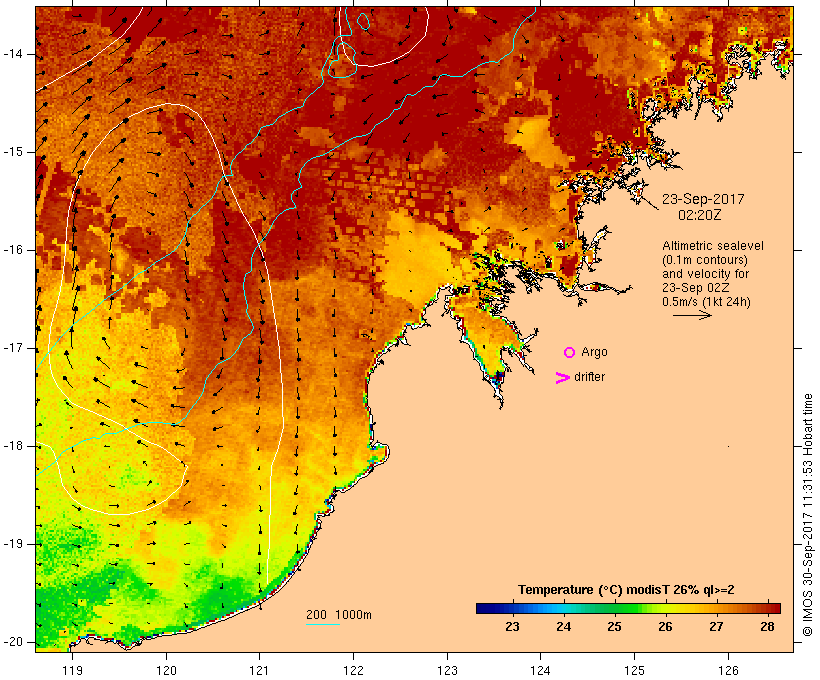Click the 'Argo' legend label

pos(595,353)
